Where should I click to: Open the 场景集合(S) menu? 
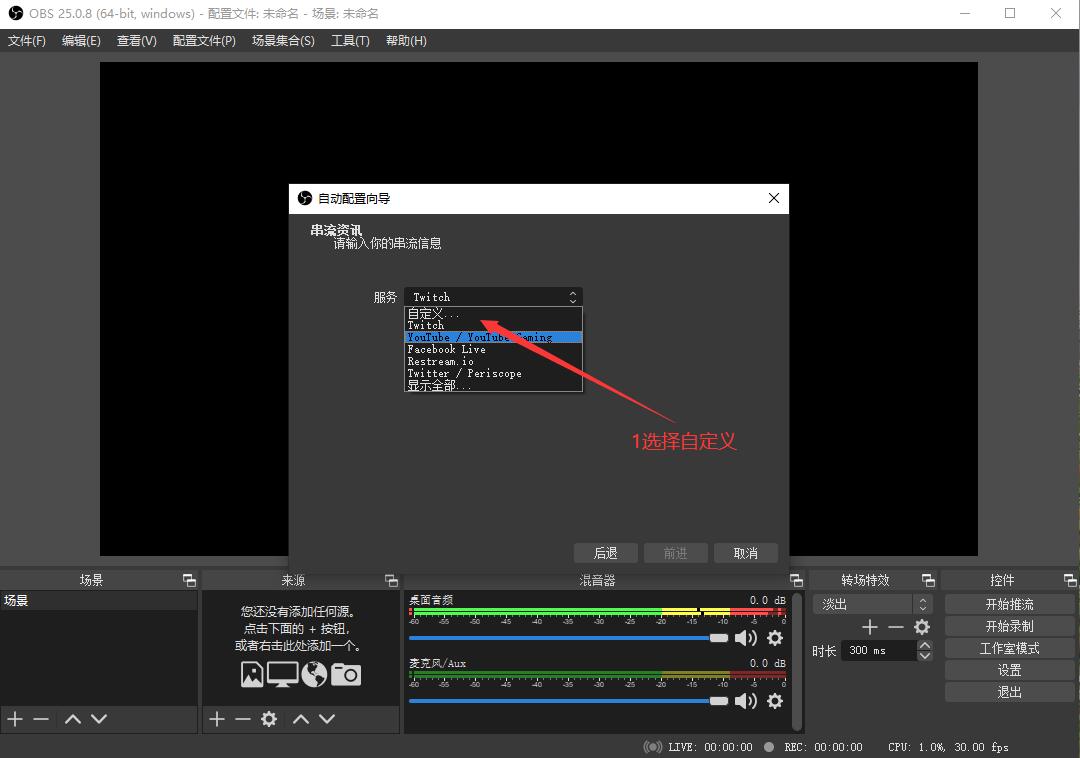tap(283, 41)
